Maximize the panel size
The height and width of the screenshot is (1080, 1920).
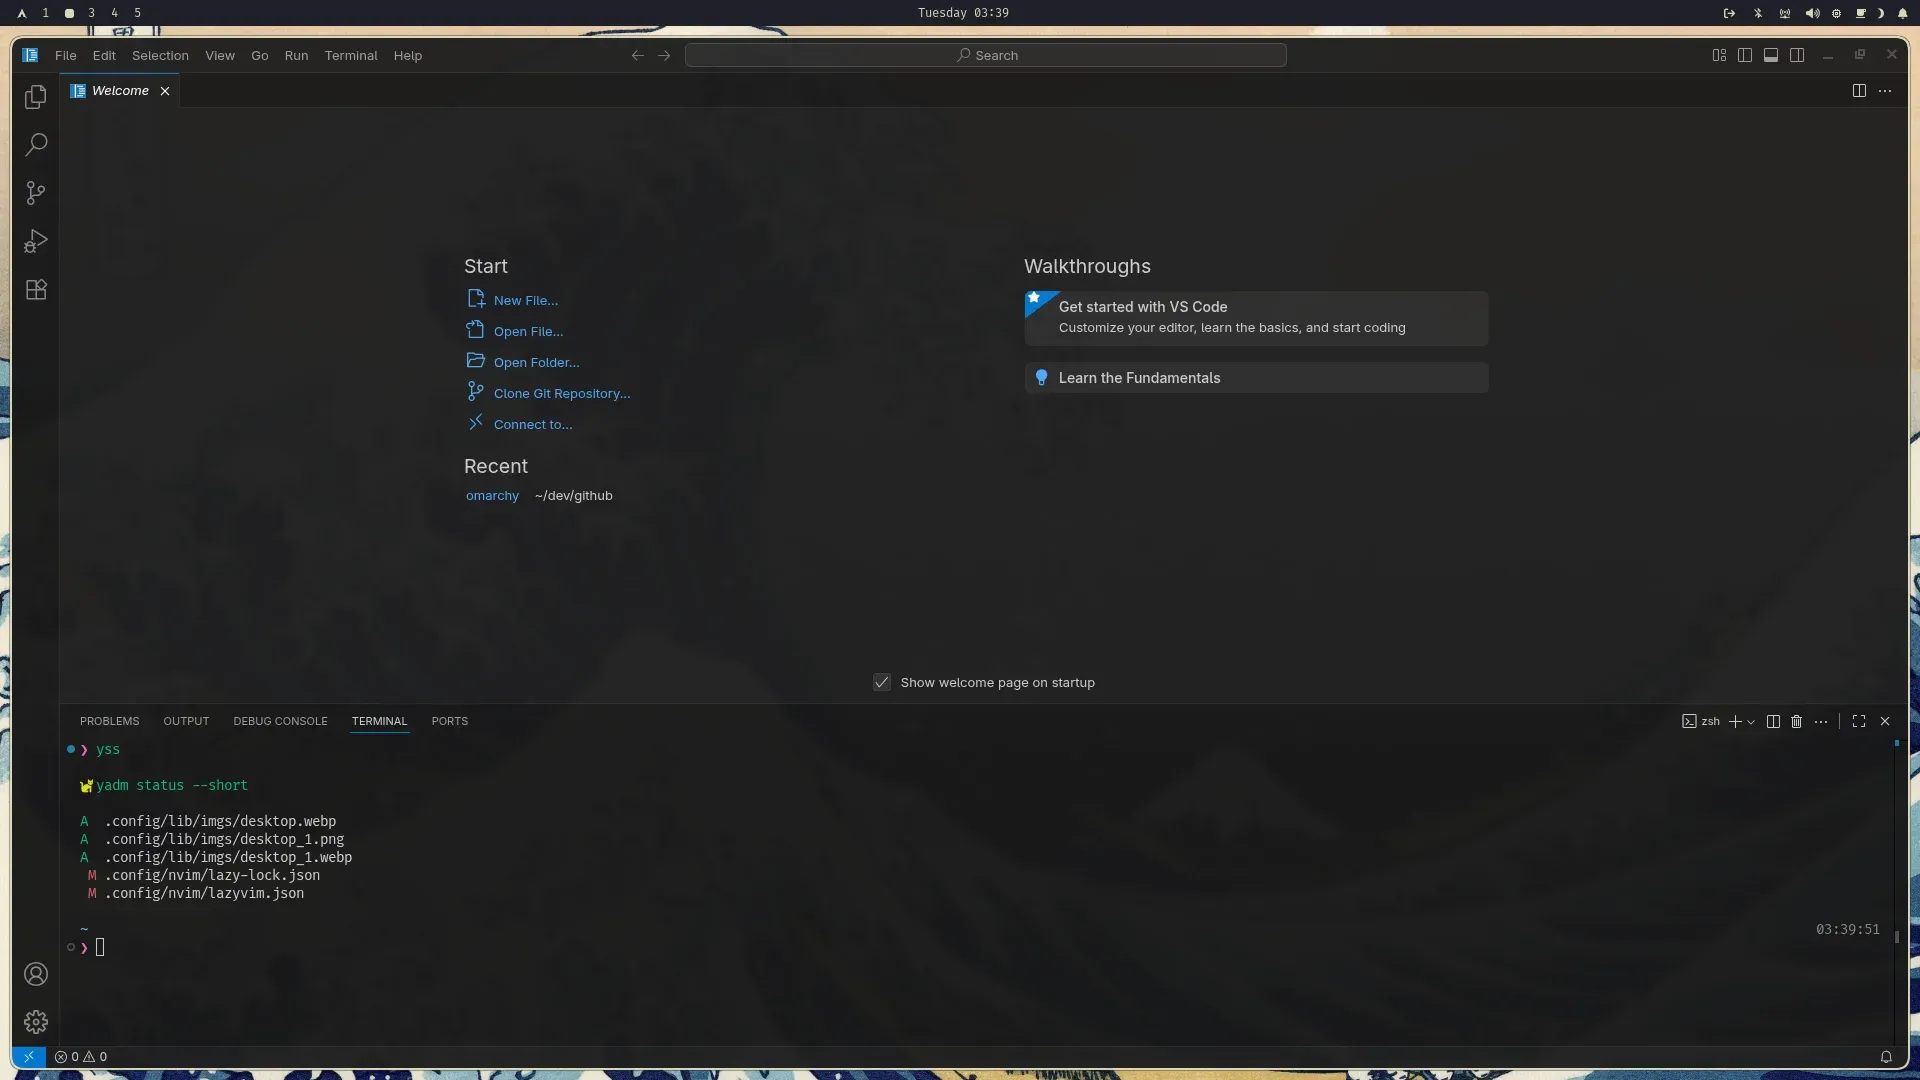click(1859, 722)
